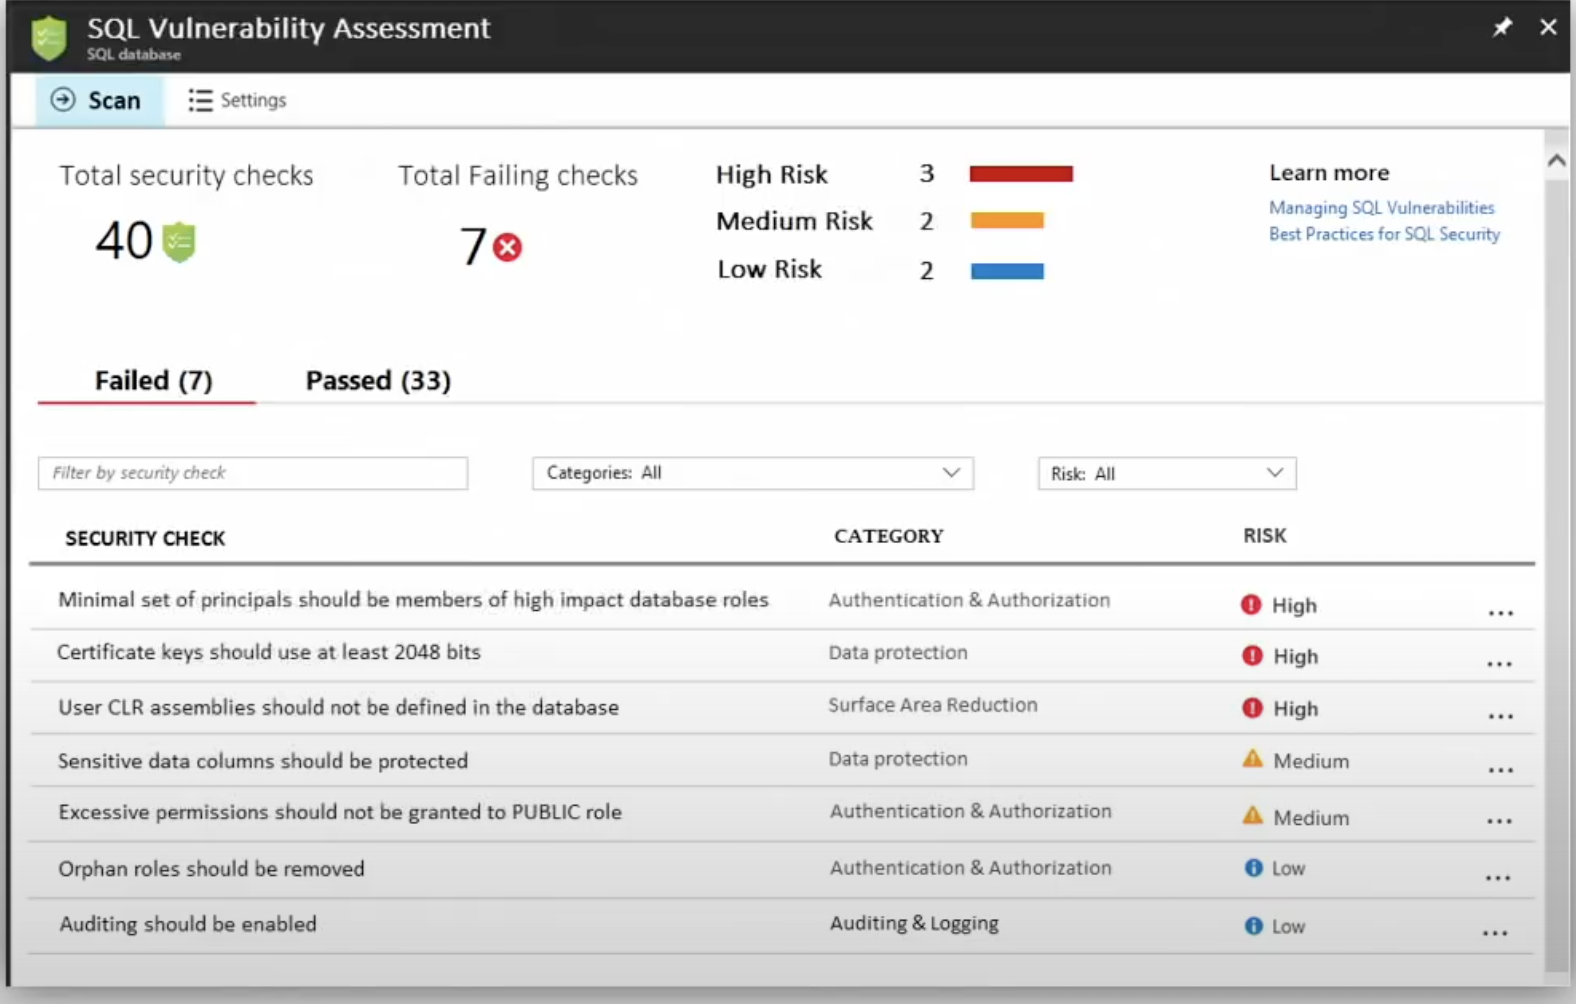Click High risk icon on Certificate keys row
The height and width of the screenshot is (1004, 1576).
[1252, 655]
